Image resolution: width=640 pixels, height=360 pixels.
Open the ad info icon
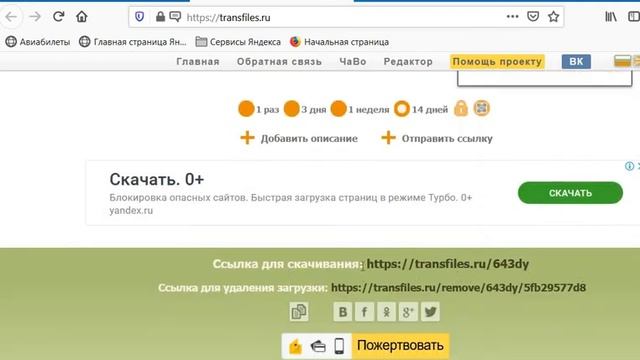629,166
